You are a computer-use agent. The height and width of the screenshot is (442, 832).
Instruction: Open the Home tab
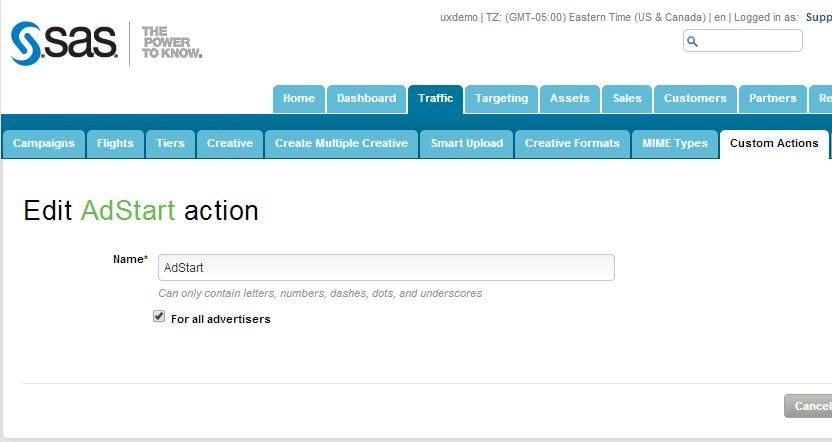[298, 99]
